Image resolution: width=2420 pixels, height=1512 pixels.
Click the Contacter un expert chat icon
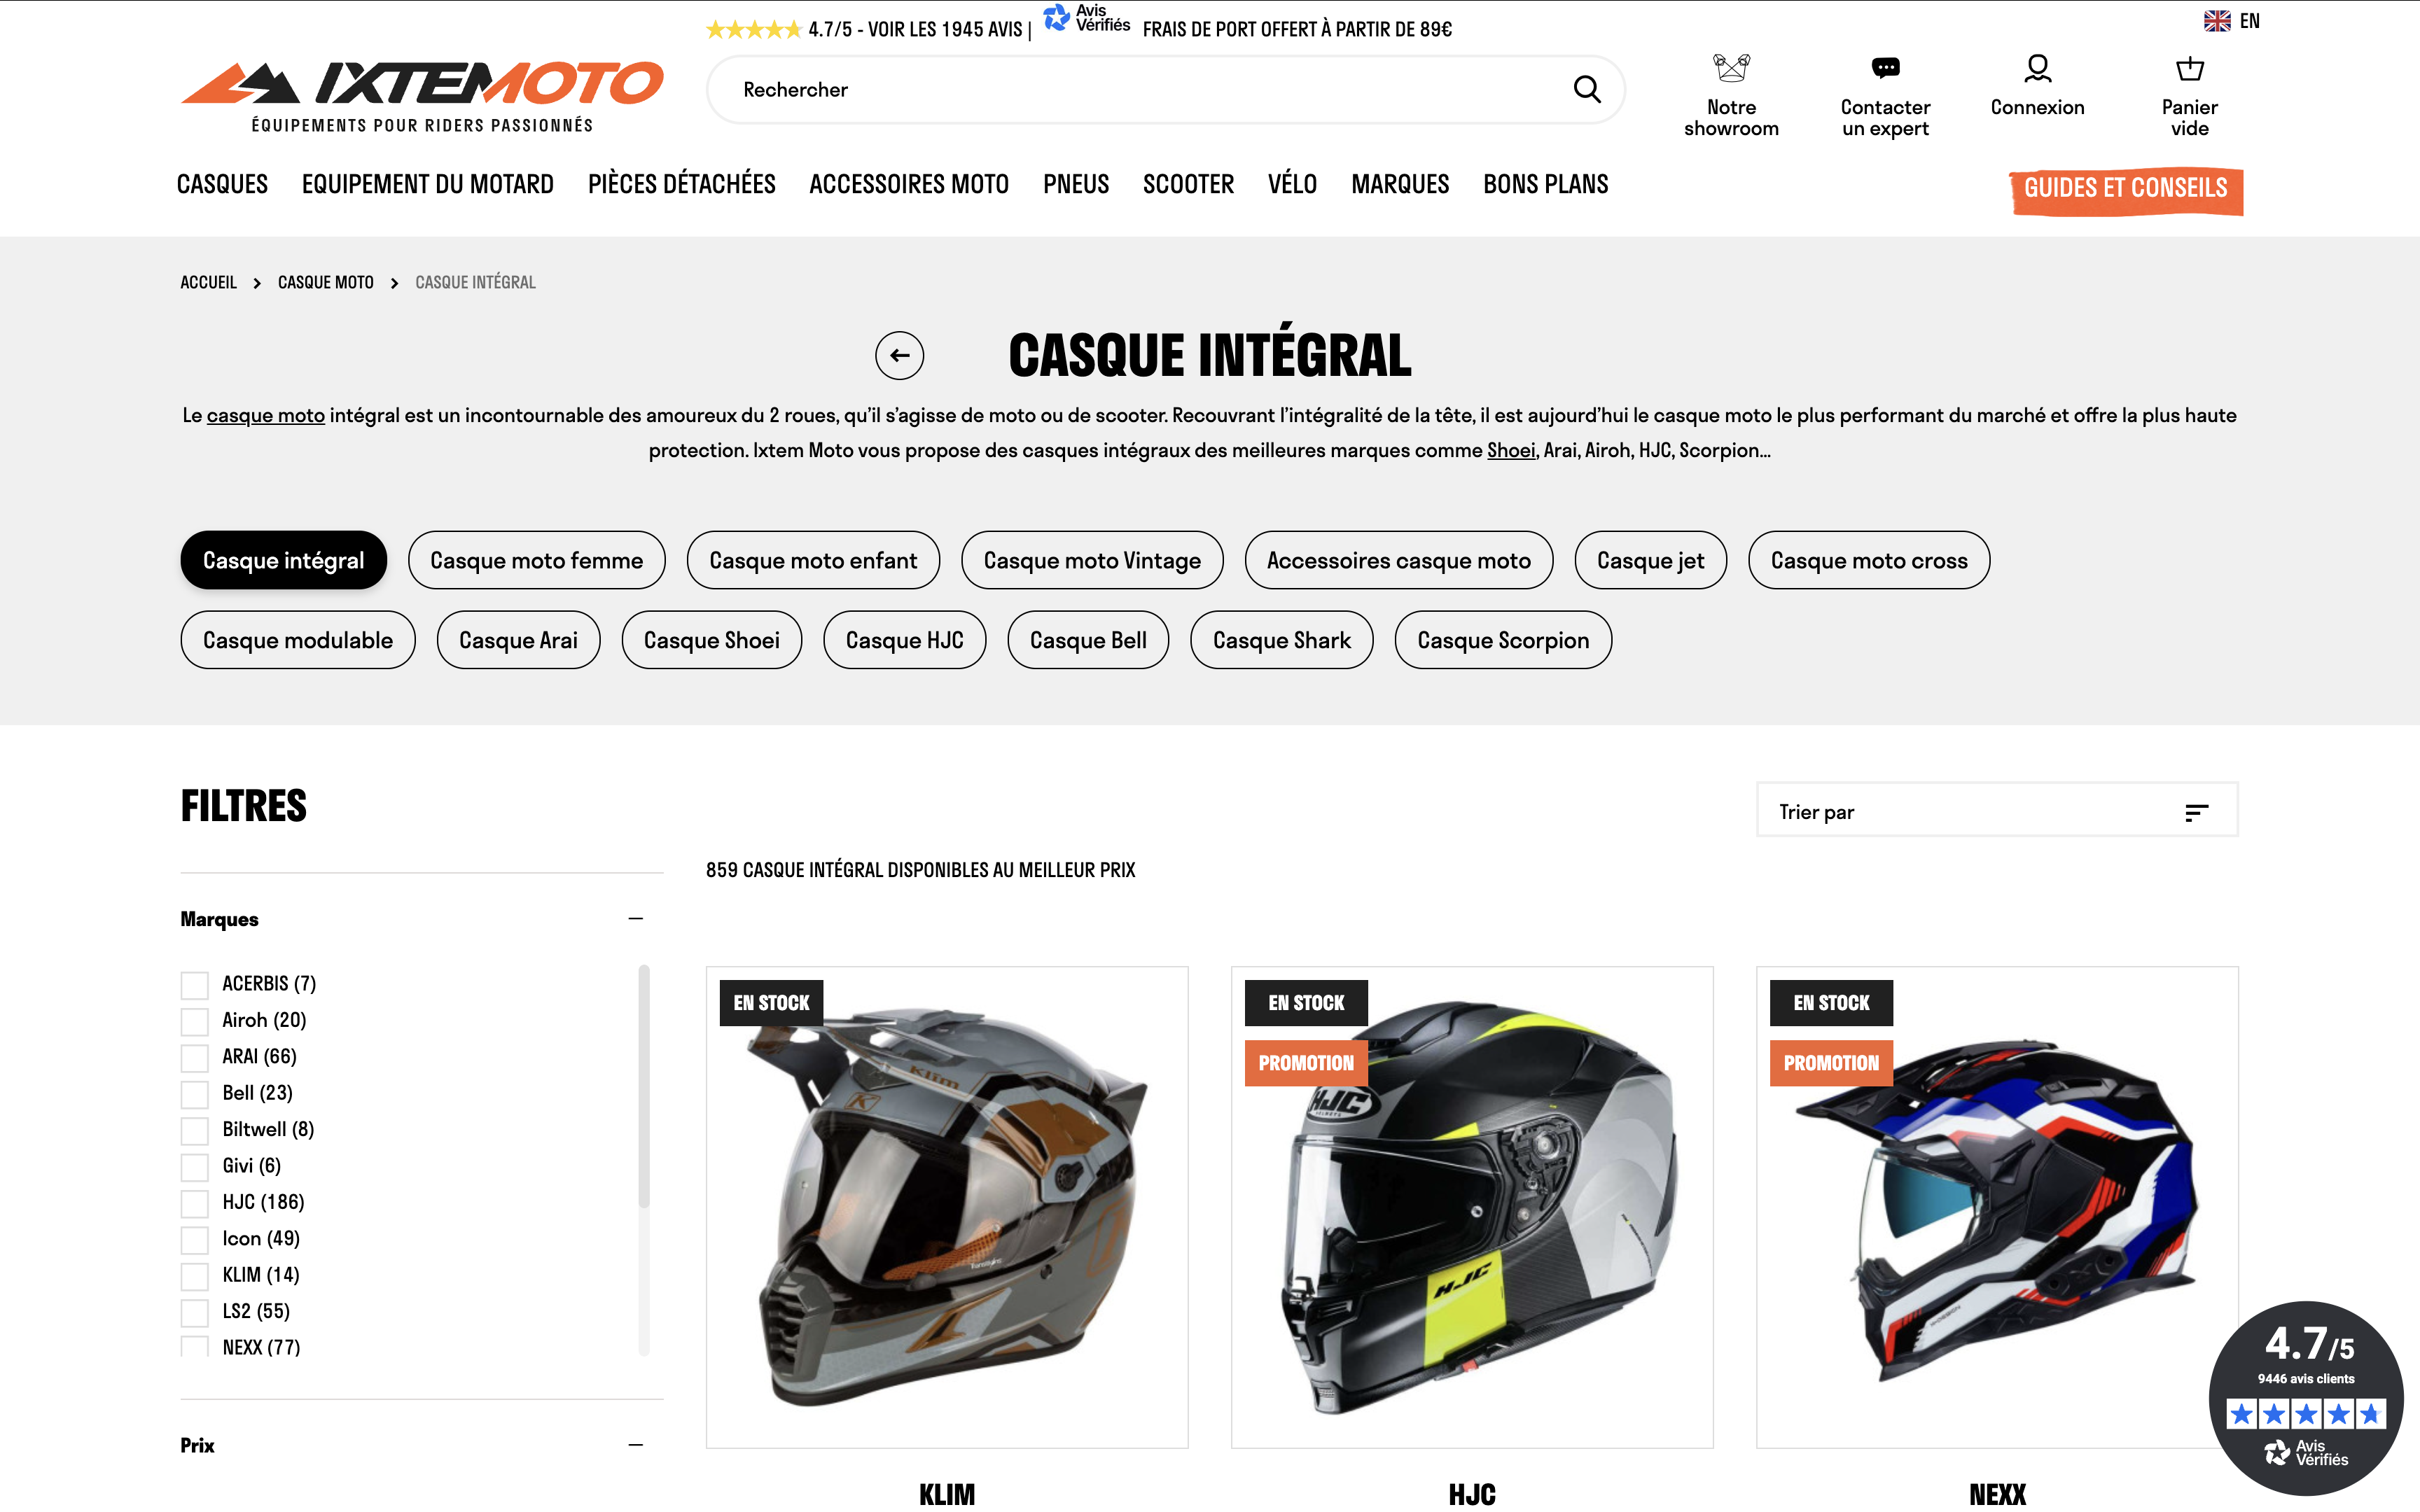click(1885, 68)
